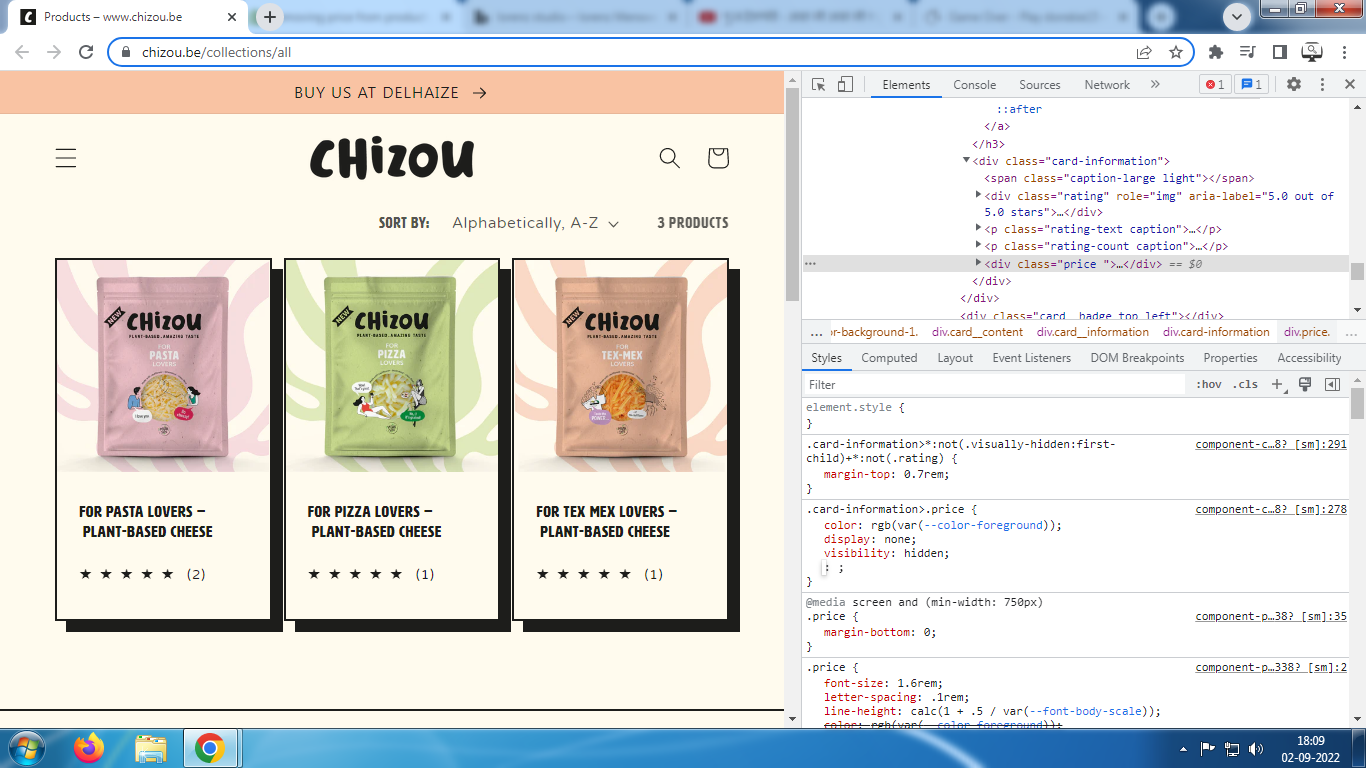
Task: Click the Buy Us At Delhaize banner
Action: tap(391, 93)
